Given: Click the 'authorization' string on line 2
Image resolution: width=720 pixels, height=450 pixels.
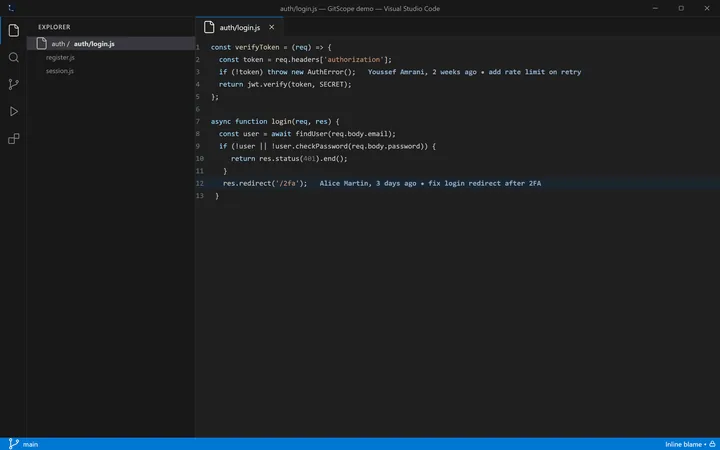Looking at the screenshot, I should point(355,60).
